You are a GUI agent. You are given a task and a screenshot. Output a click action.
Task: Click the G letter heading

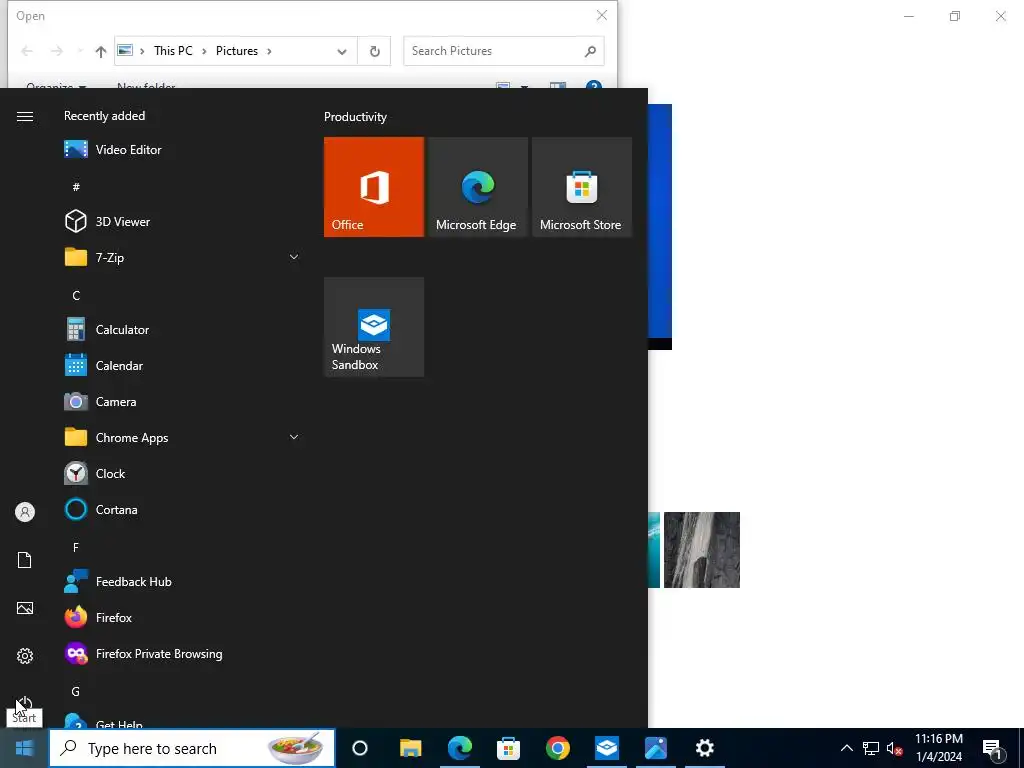pos(76,691)
